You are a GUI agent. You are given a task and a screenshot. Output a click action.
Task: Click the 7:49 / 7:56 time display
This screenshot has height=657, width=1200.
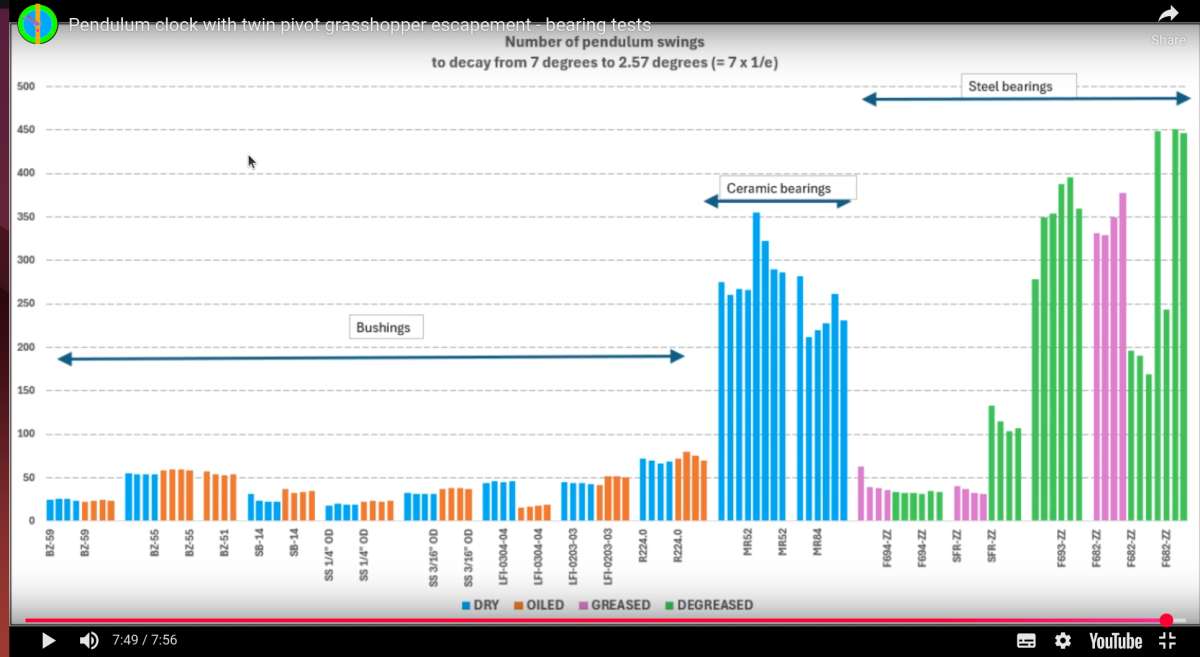point(145,641)
